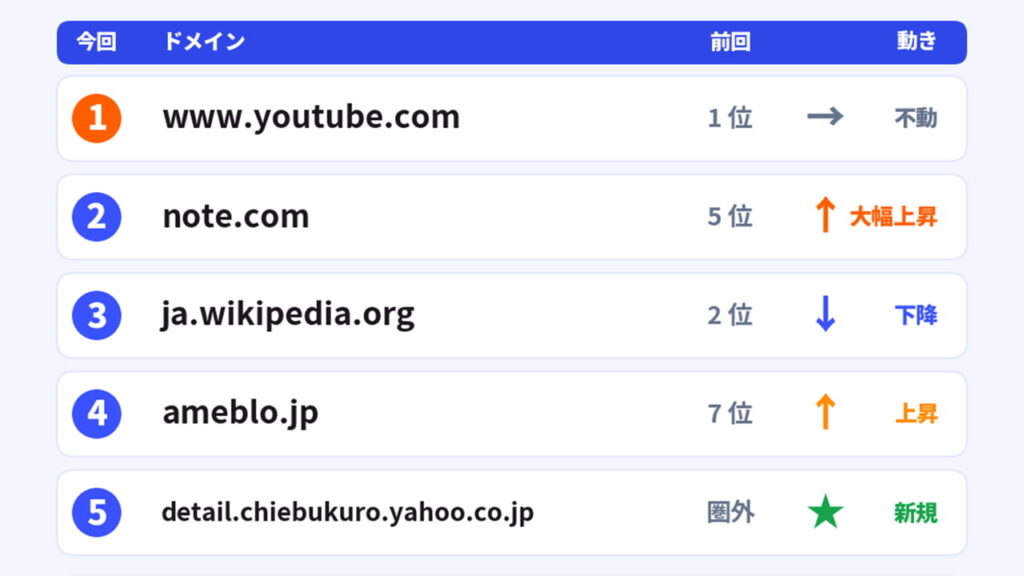Viewport: 1024px width, 576px height.
Task: Open the ameblo.jp domain link
Action: coord(240,413)
